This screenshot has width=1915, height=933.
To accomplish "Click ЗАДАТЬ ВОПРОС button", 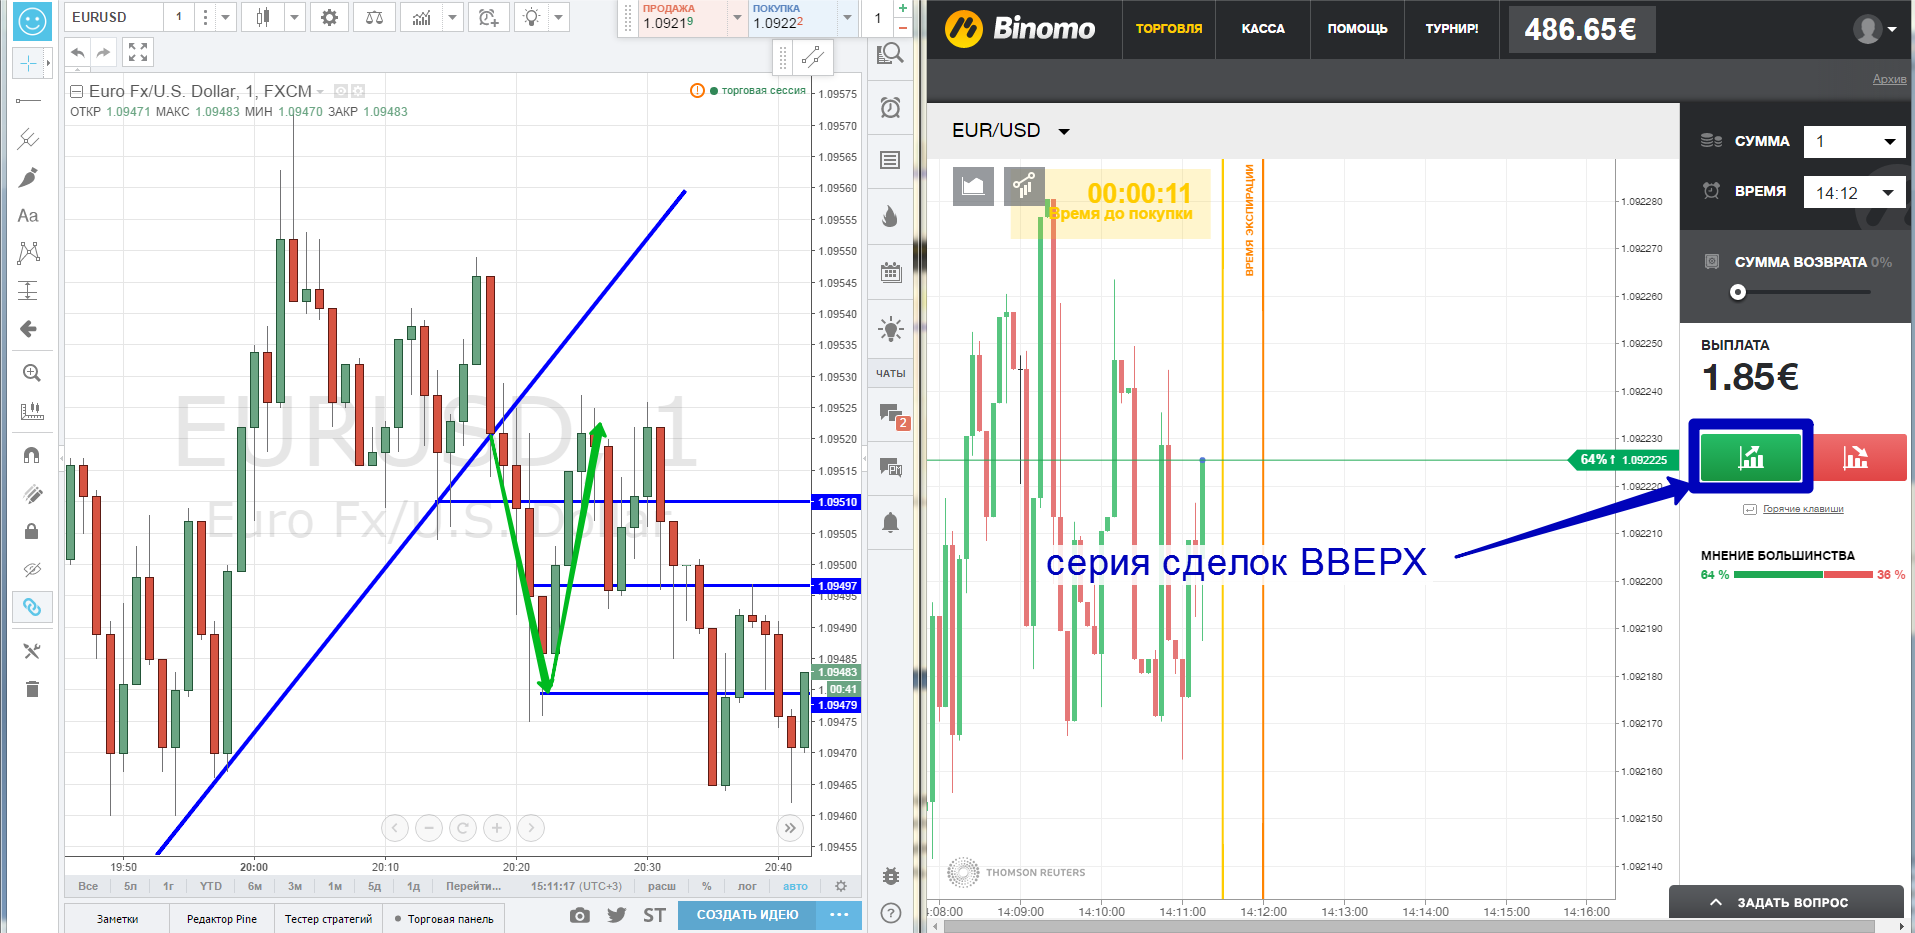I will pos(1786,902).
